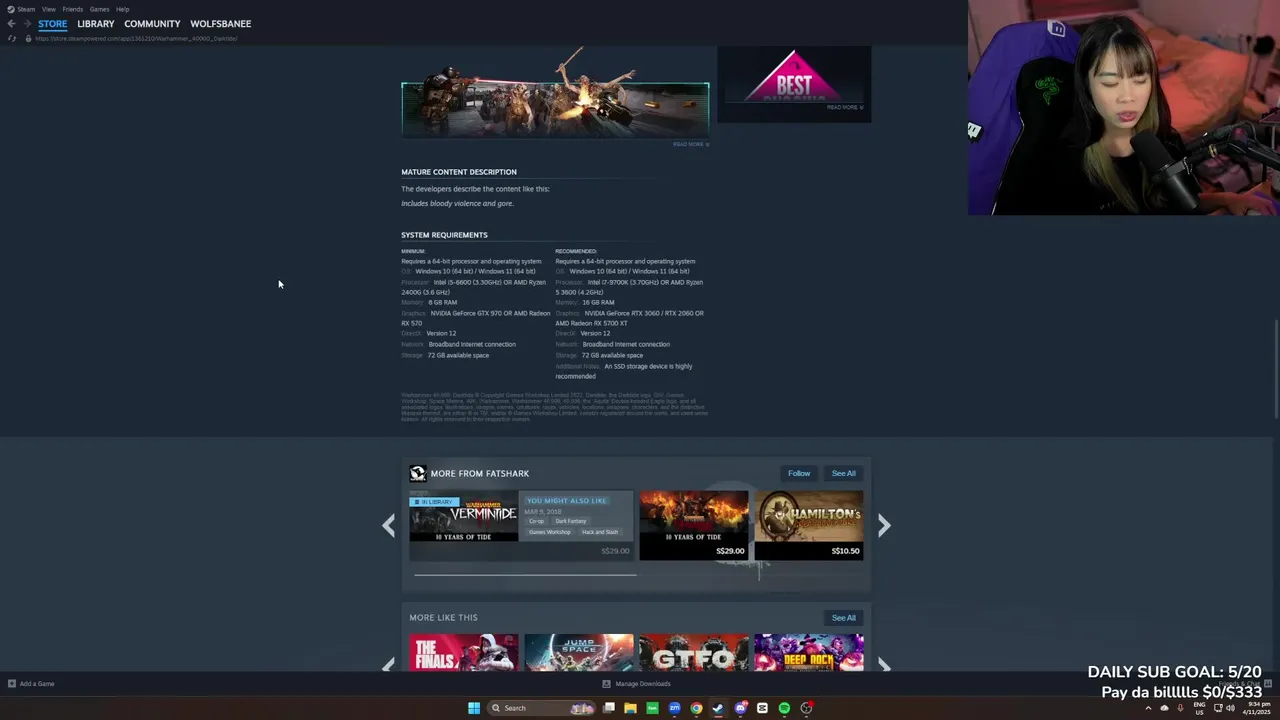Open the featured Darktide event banner image

coord(555,92)
